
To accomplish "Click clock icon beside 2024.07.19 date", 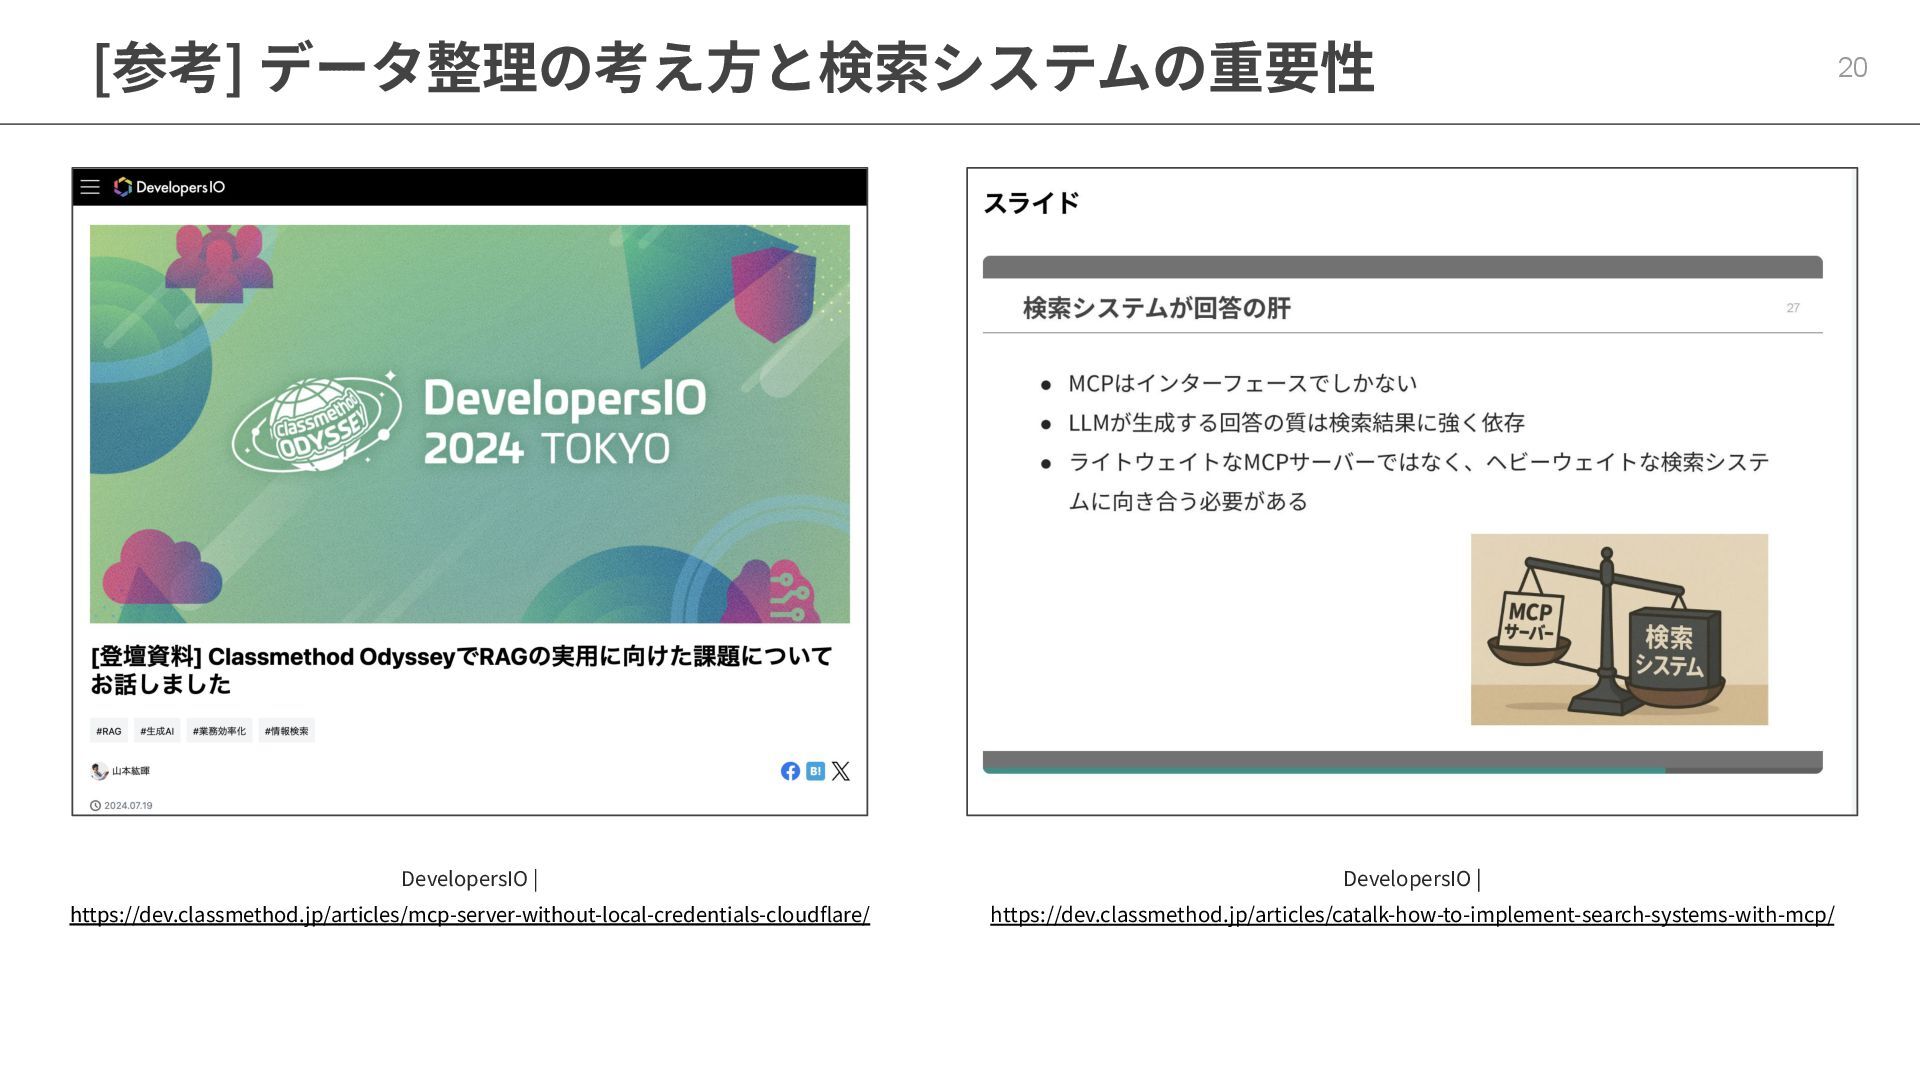I will pos(96,805).
